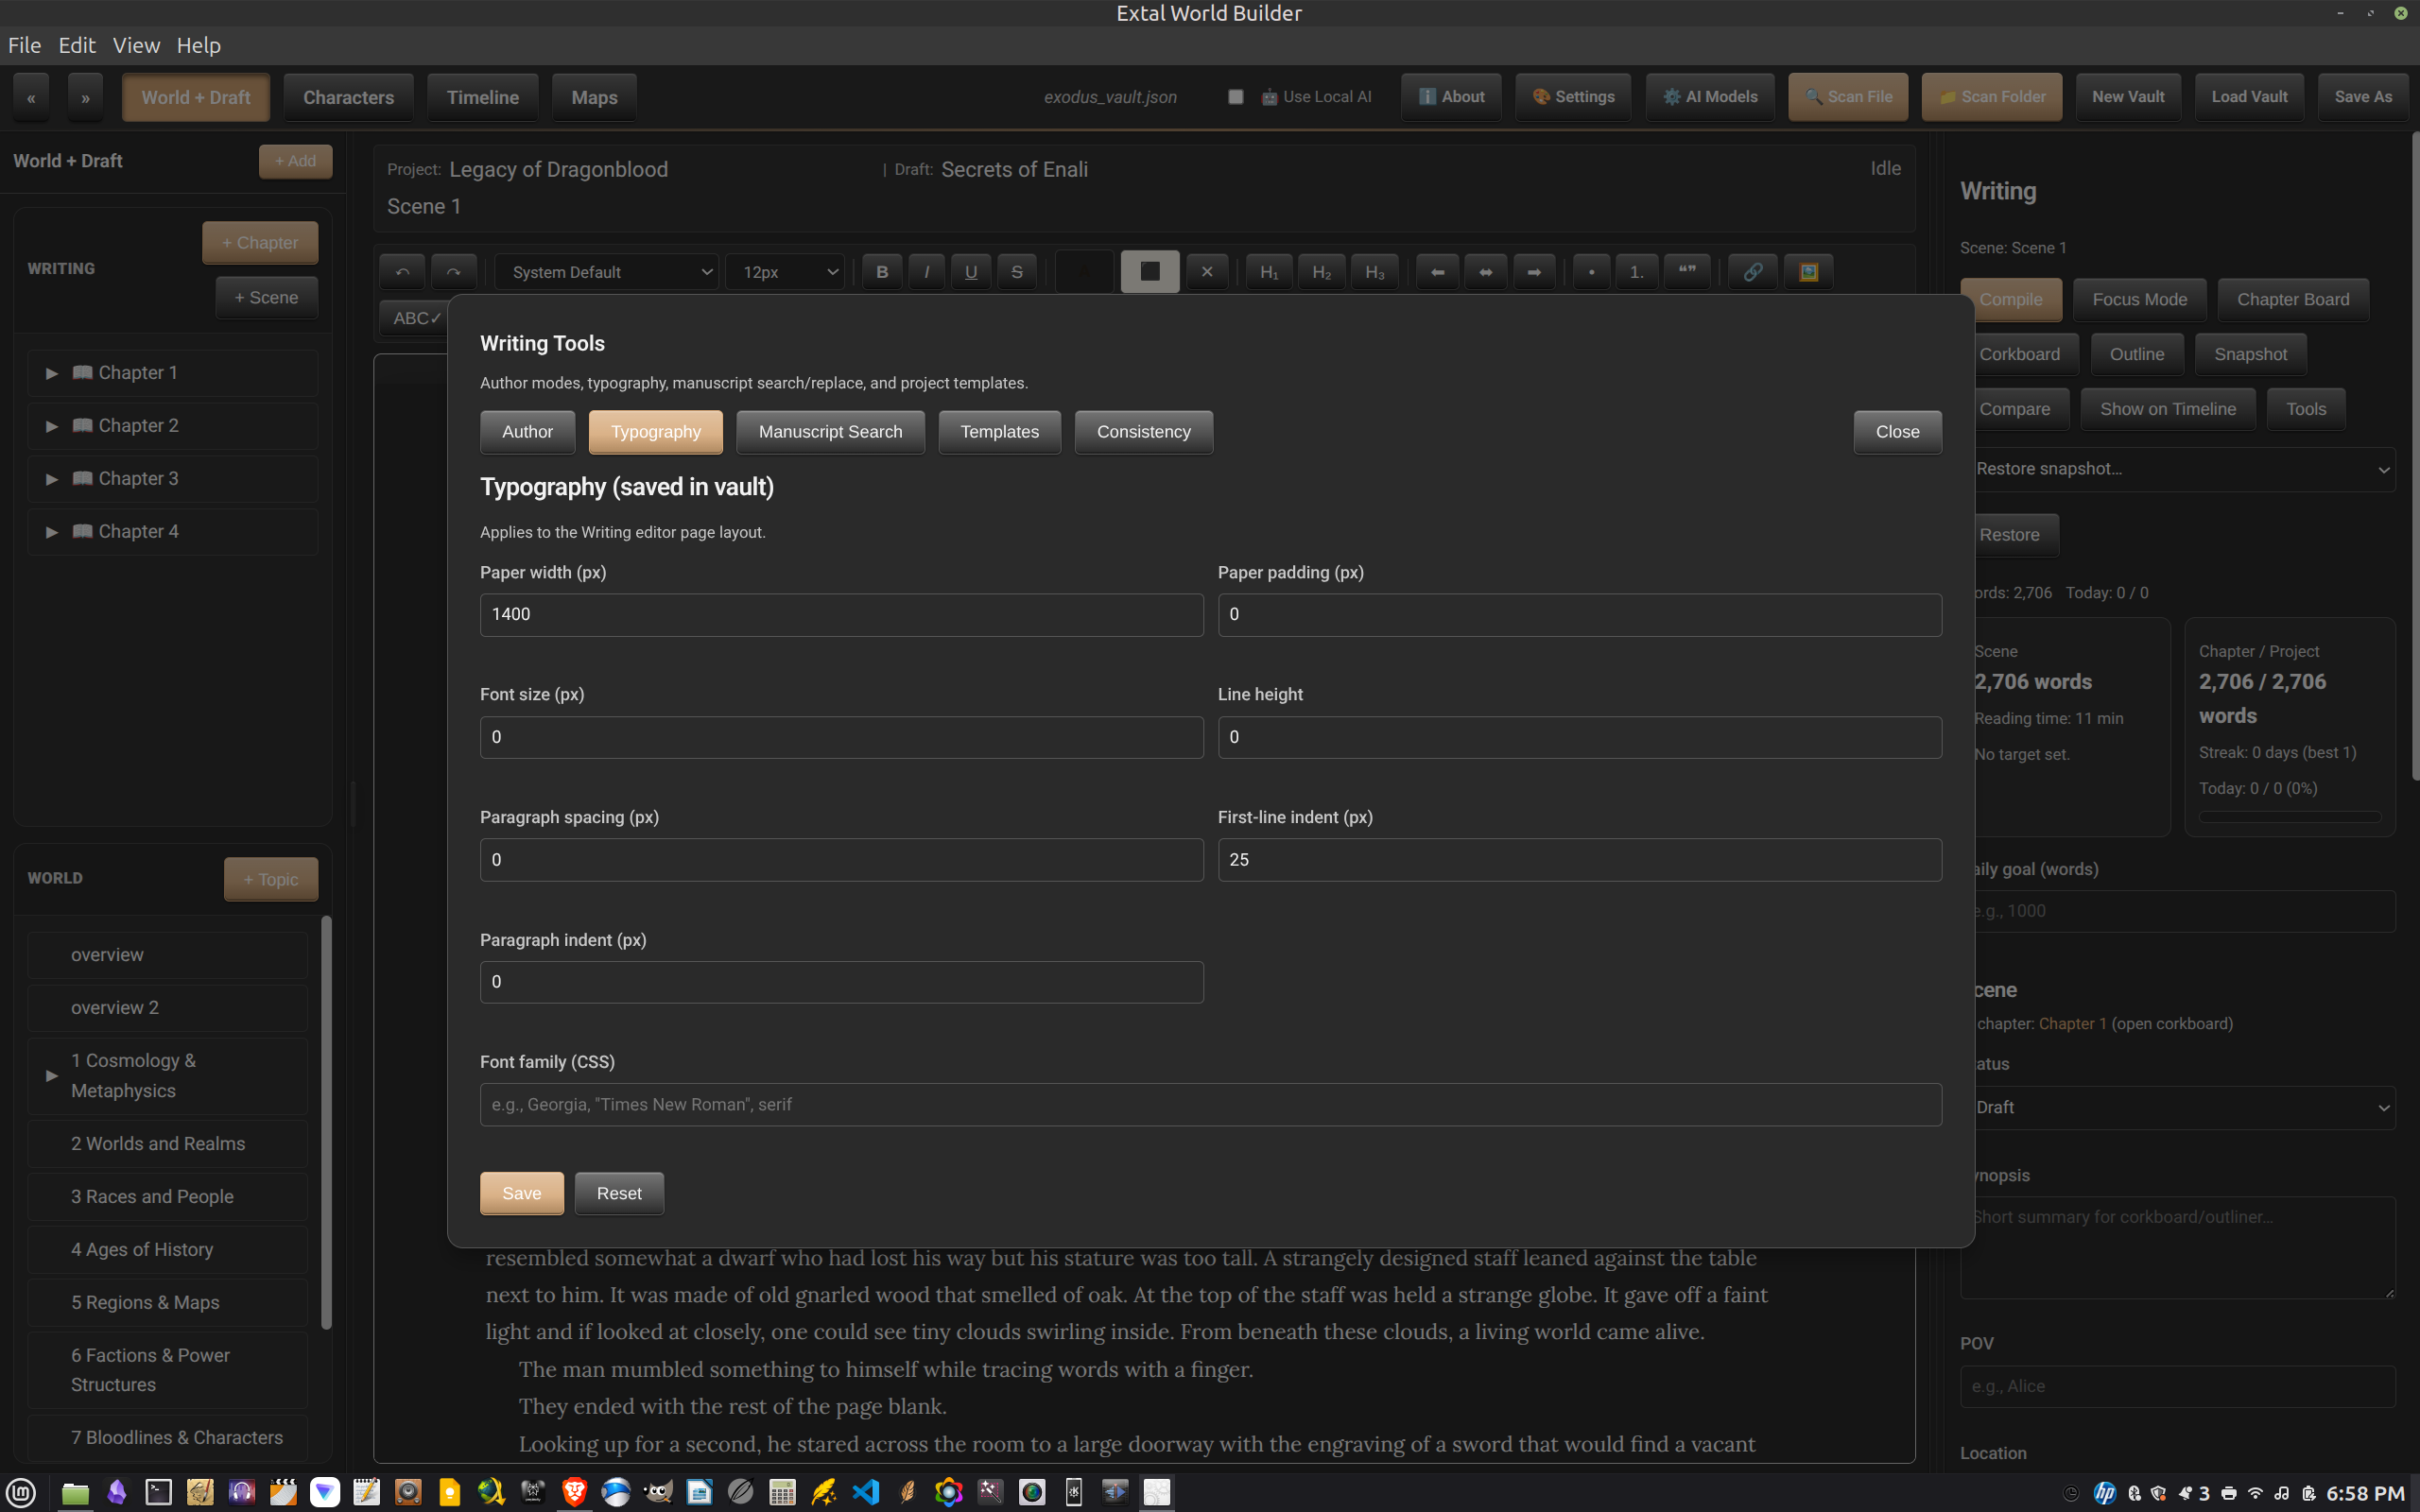The height and width of the screenshot is (1512, 2420).
Task: Align text right with the arrow icon
Action: (1534, 272)
